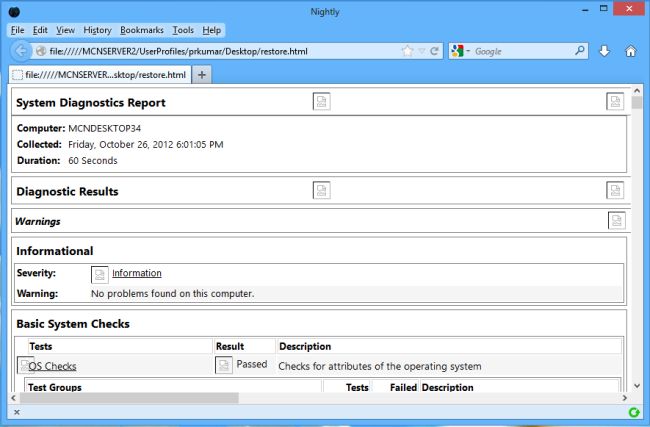Open the bookmarks dropdown arrow next to star
Screen dimensions: 650x427
[x=422, y=51]
